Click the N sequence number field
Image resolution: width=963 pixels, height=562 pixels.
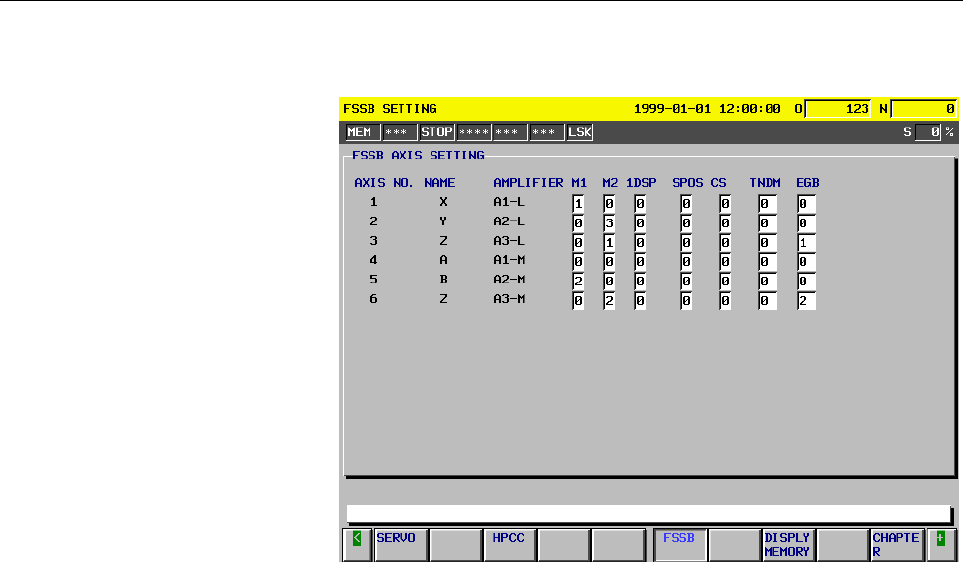[x=924, y=109]
